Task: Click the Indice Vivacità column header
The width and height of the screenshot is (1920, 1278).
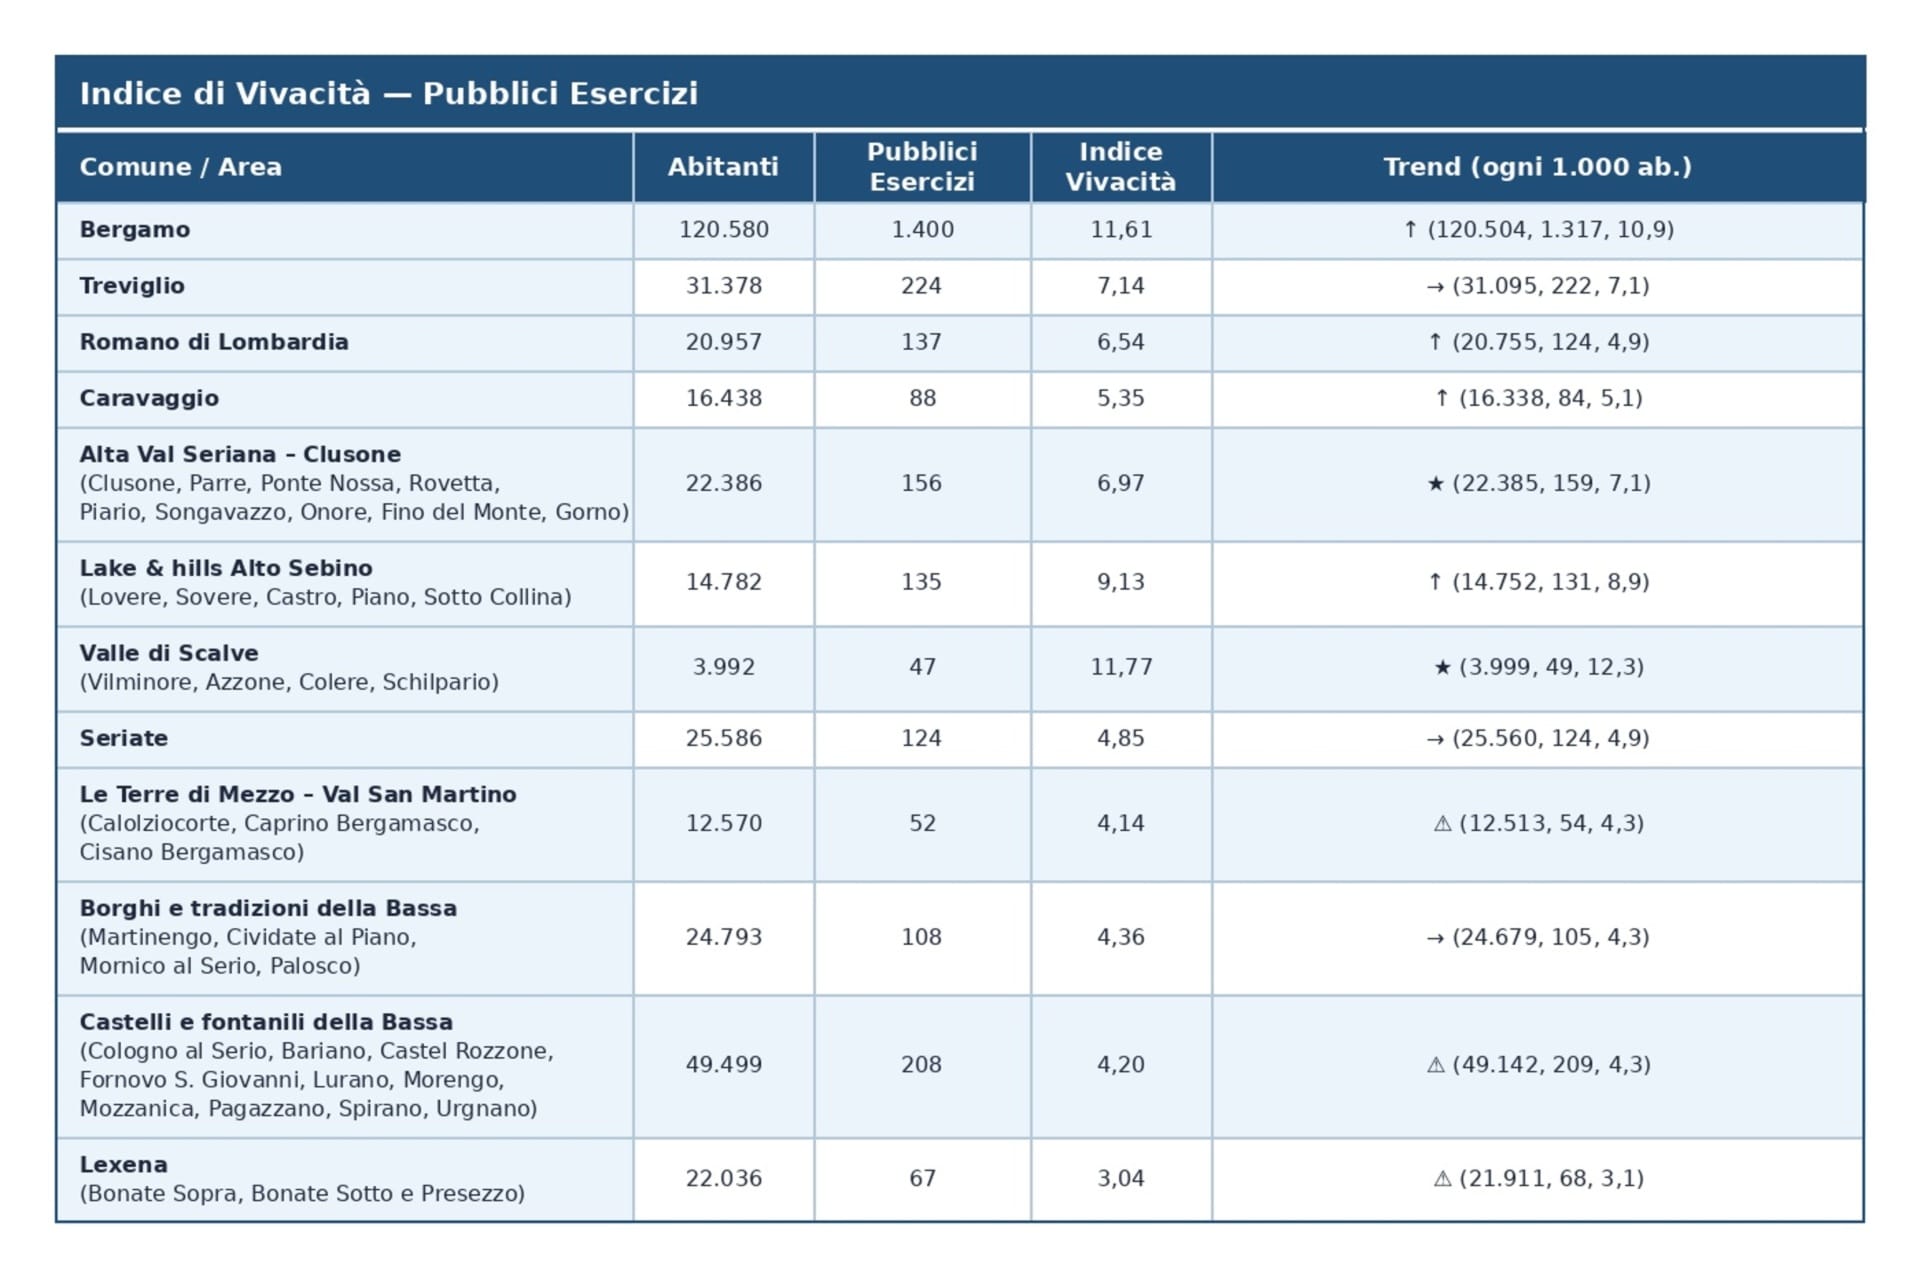Action: (1120, 167)
